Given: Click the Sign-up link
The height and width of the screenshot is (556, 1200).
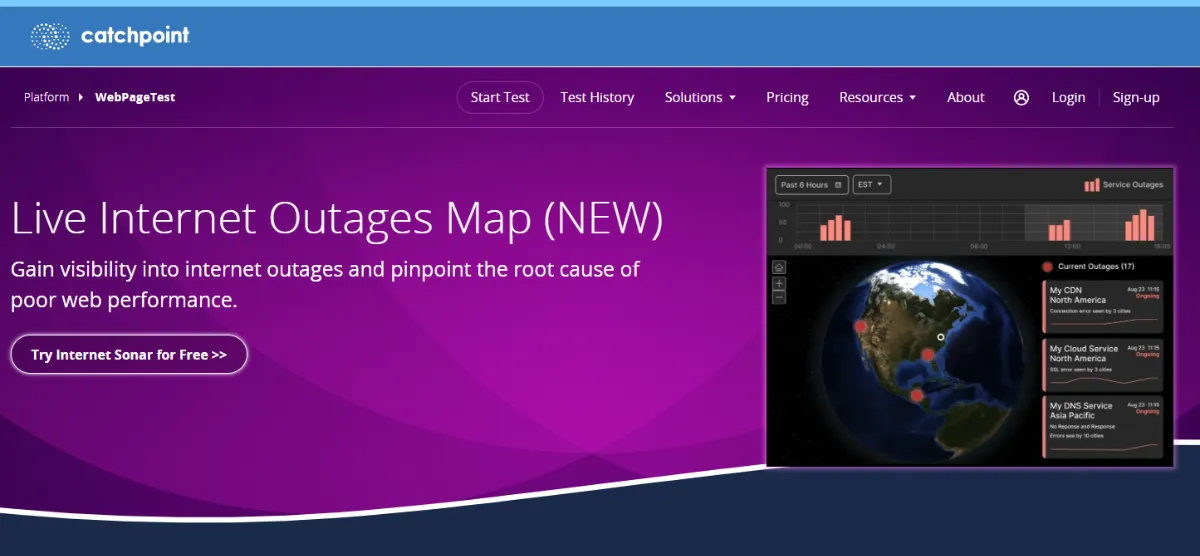Looking at the screenshot, I should (x=1136, y=97).
